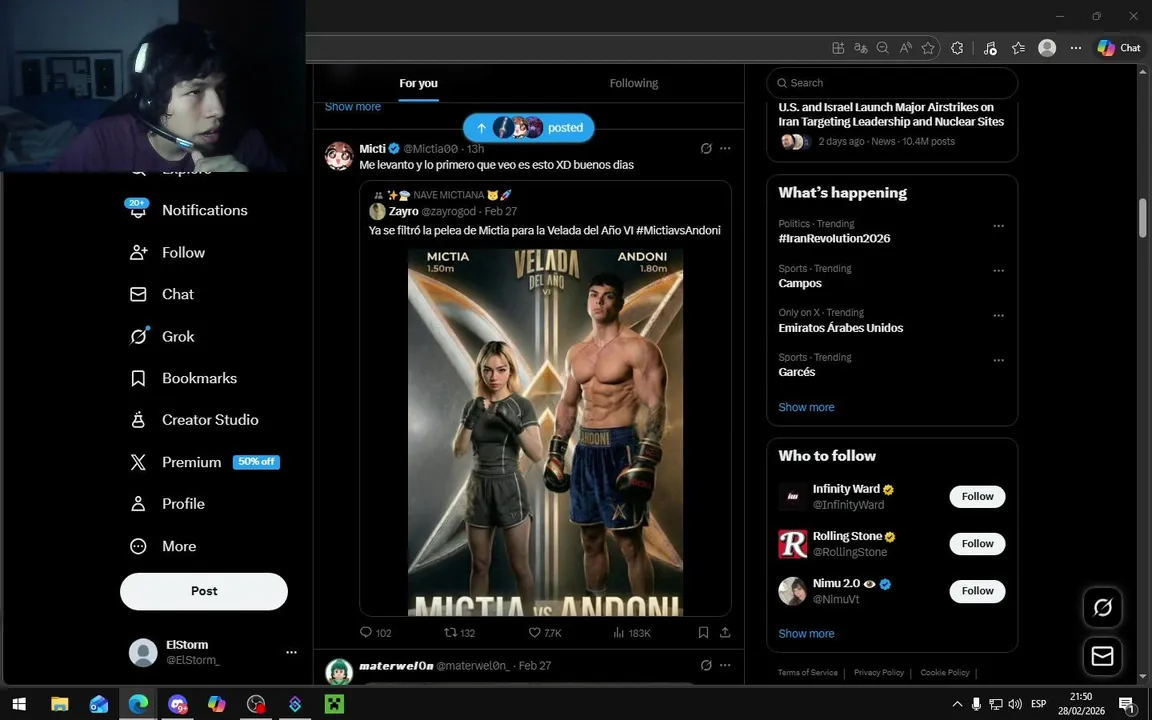This screenshot has height=720, width=1152.
Task: Open more options for the Campos trend
Action: click(x=998, y=271)
